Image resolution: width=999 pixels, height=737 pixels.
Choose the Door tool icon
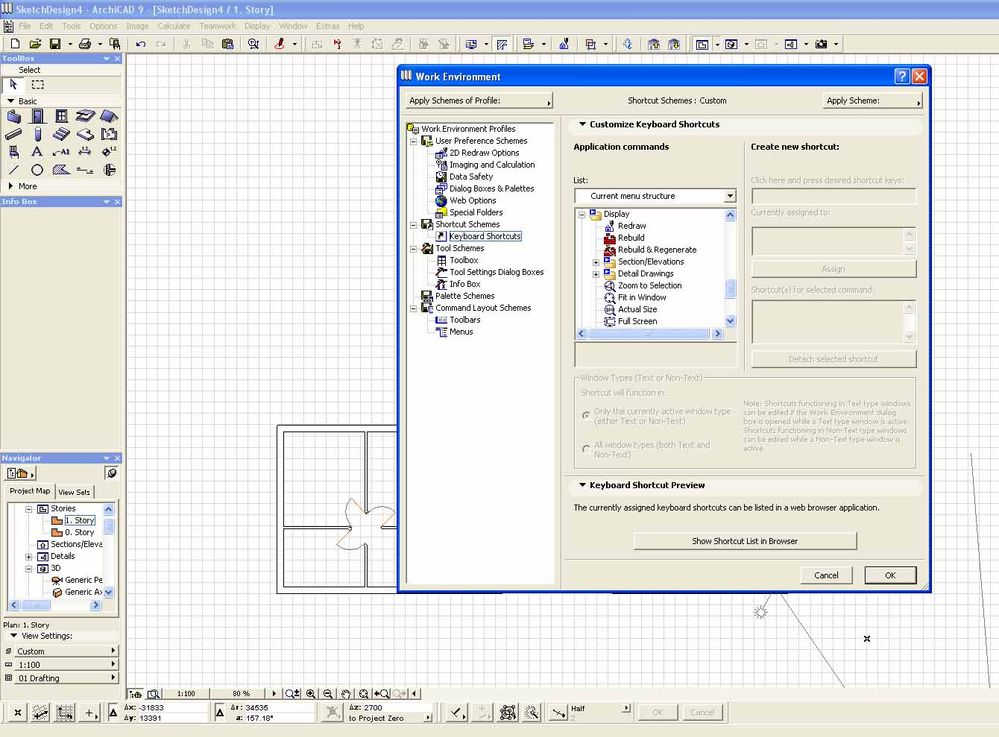tap(38, 116)
